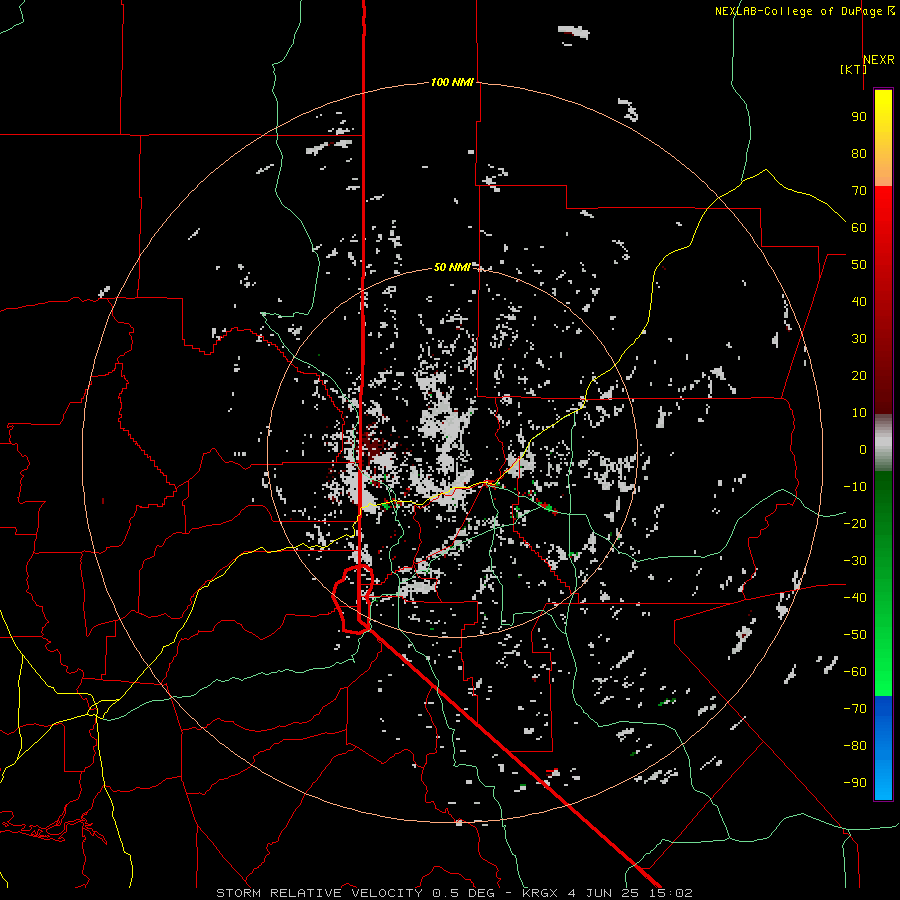Click the 50 NMI range ring label
900x900 pixels.
pos(452,267)
